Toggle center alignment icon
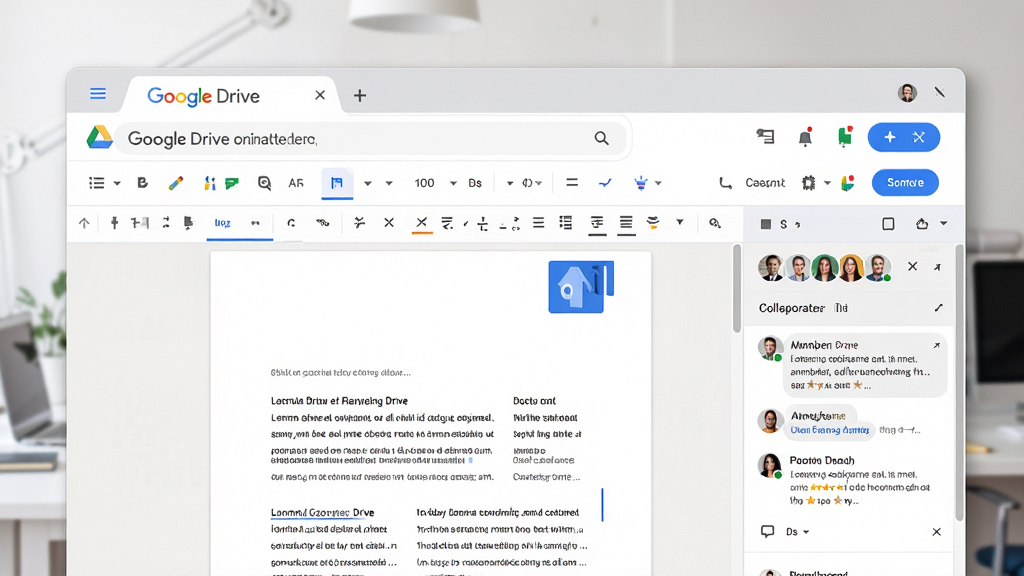Viewport: 1024px width, 576px height. [597, 224]
